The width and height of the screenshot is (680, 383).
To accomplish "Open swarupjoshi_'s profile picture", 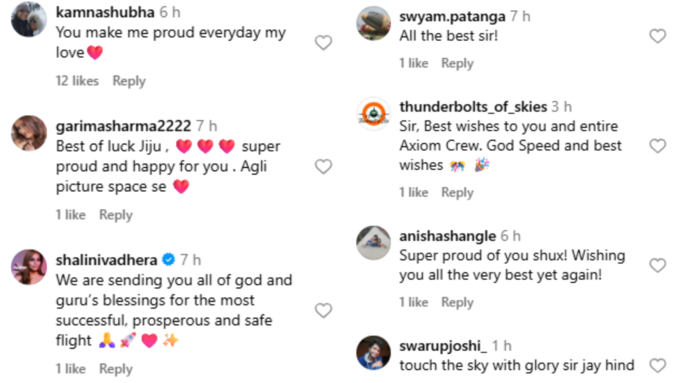I will [373, 353].
